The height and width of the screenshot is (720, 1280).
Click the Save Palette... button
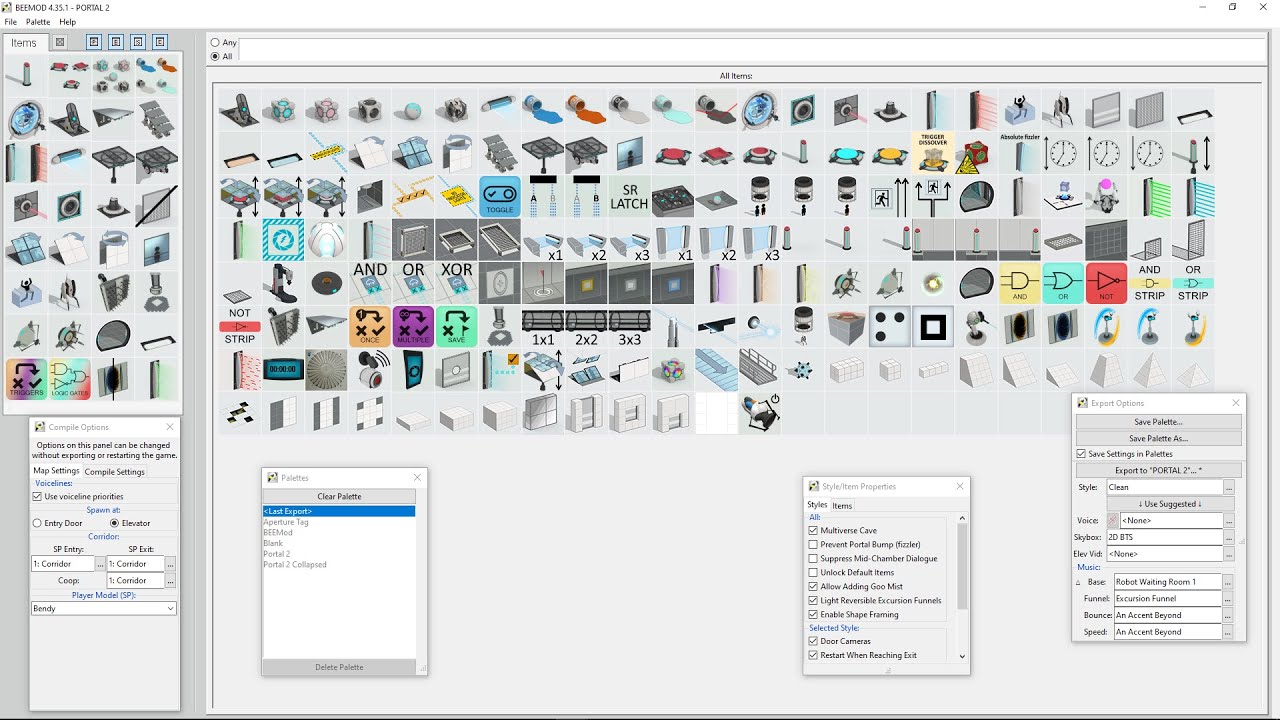[x=1159, y=422]
